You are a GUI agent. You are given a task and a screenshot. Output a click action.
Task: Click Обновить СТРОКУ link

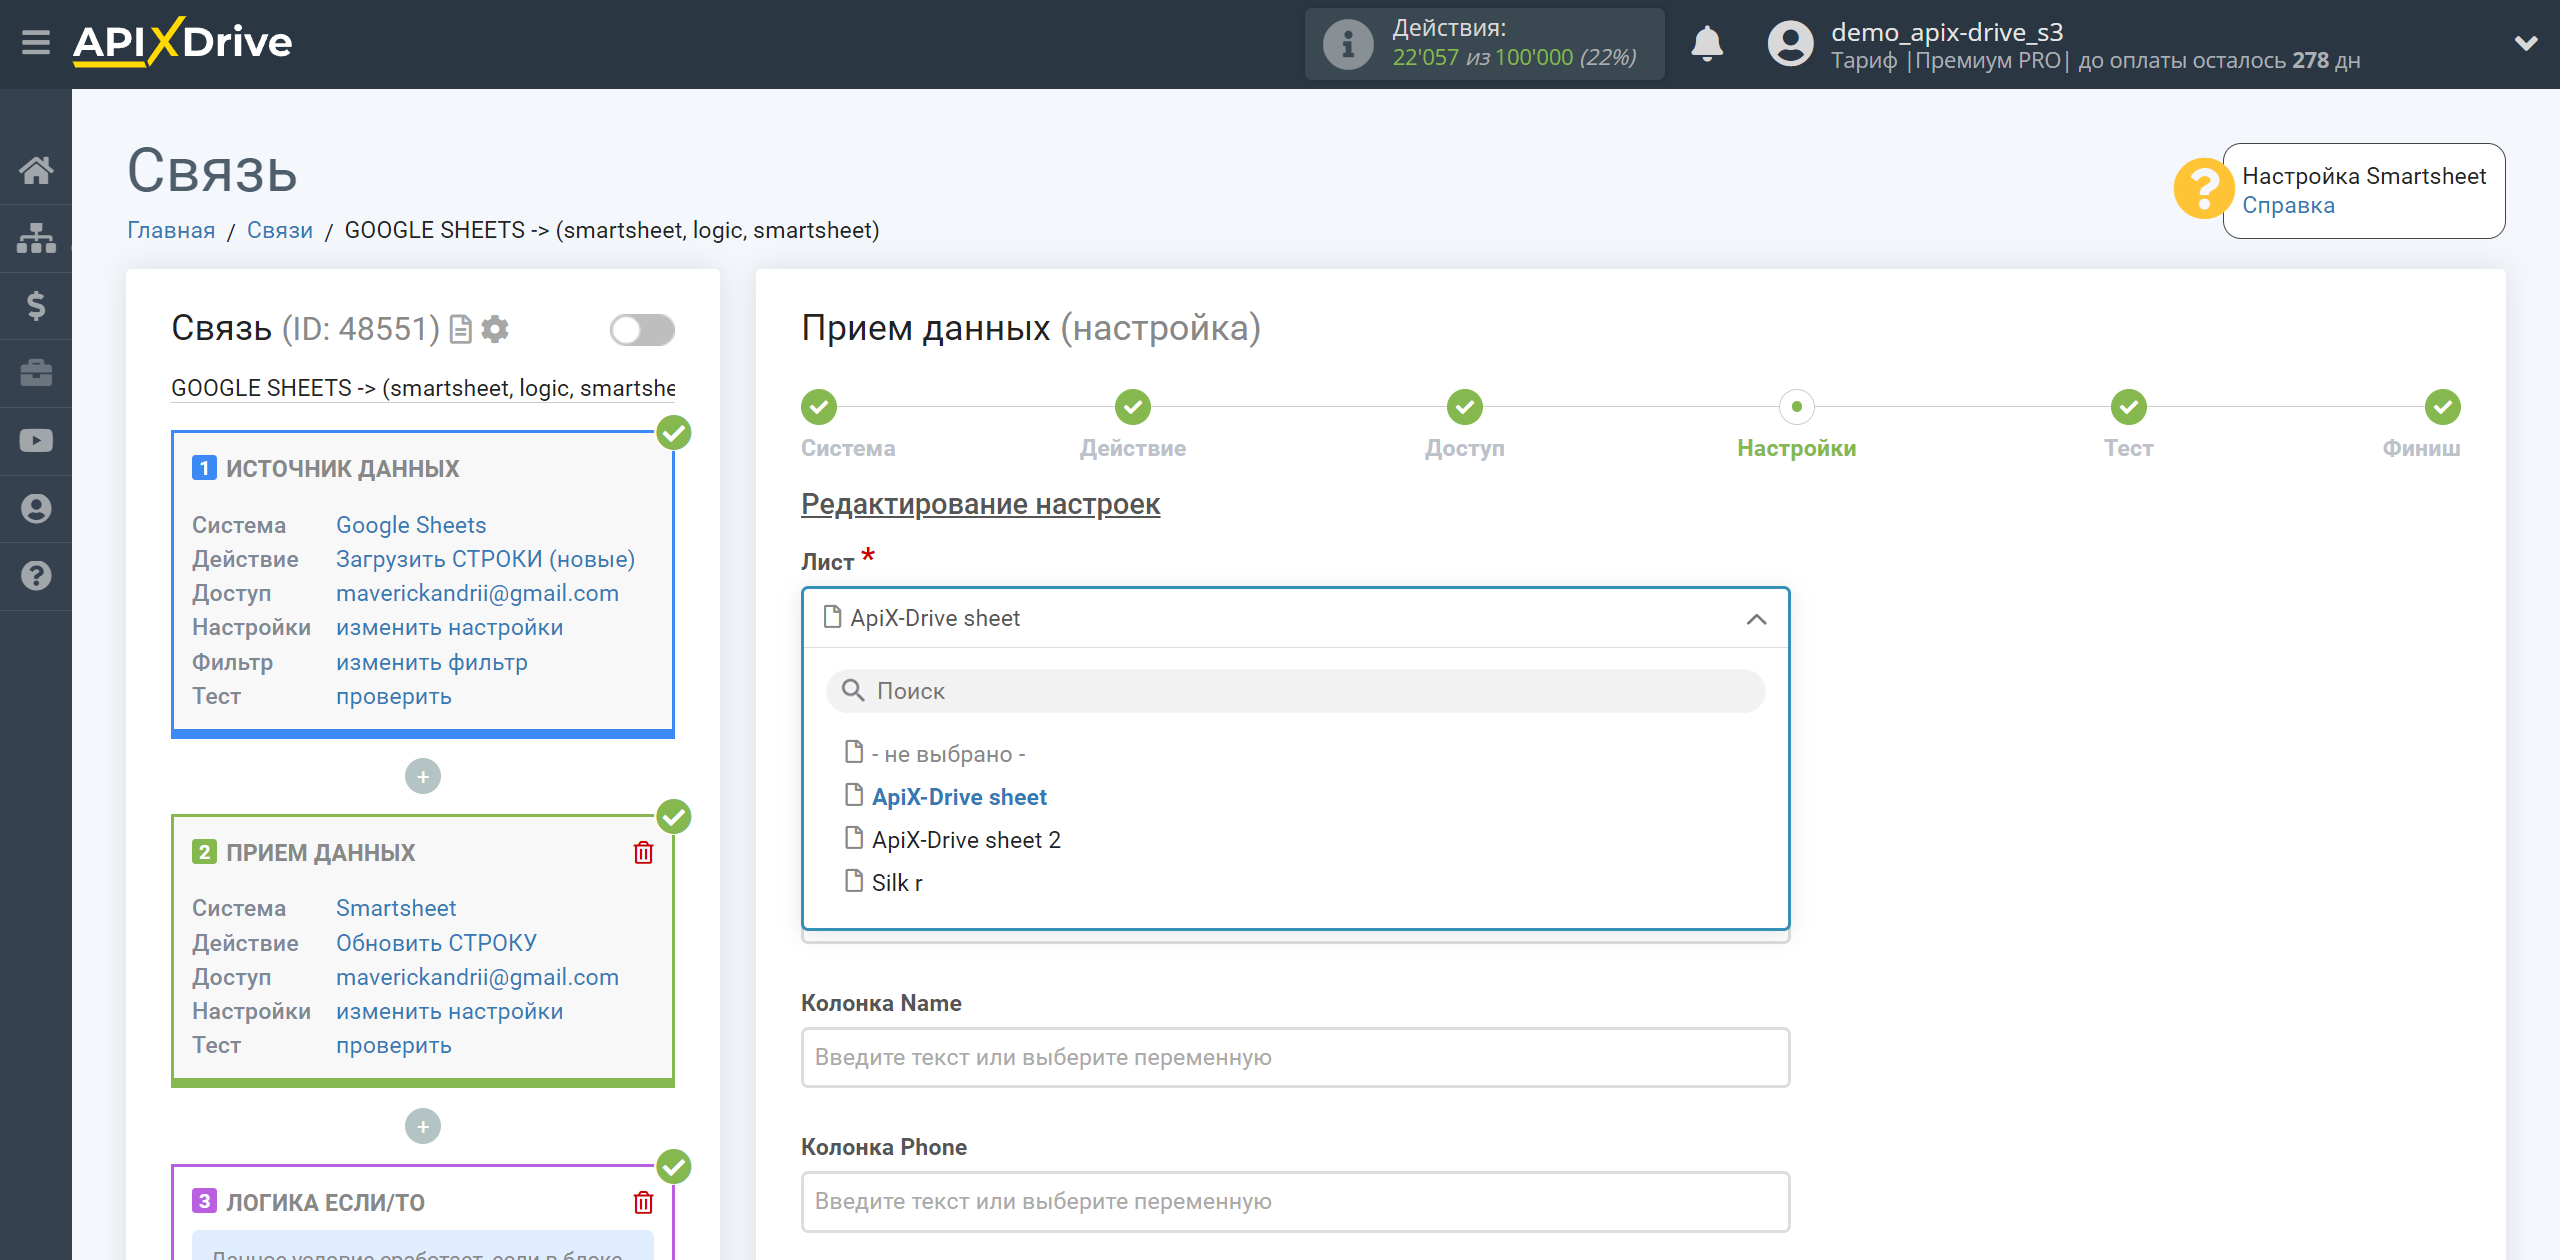pyautogui.click(x=436, y=943)
